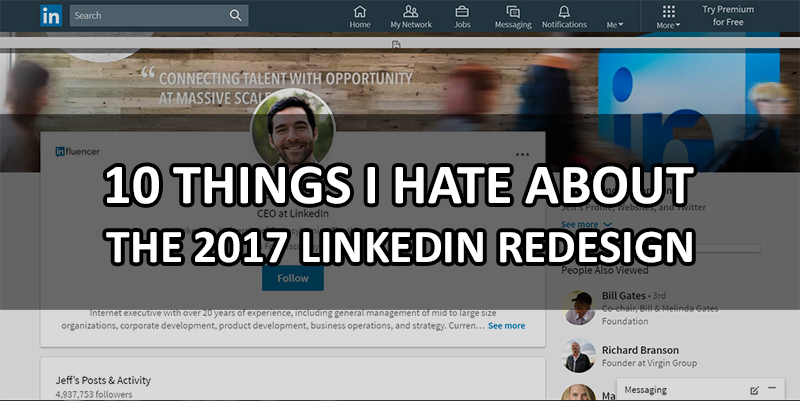The image size is (800, 401).
Task: Open the More apps grid icon
Action: tap(668, 11)
